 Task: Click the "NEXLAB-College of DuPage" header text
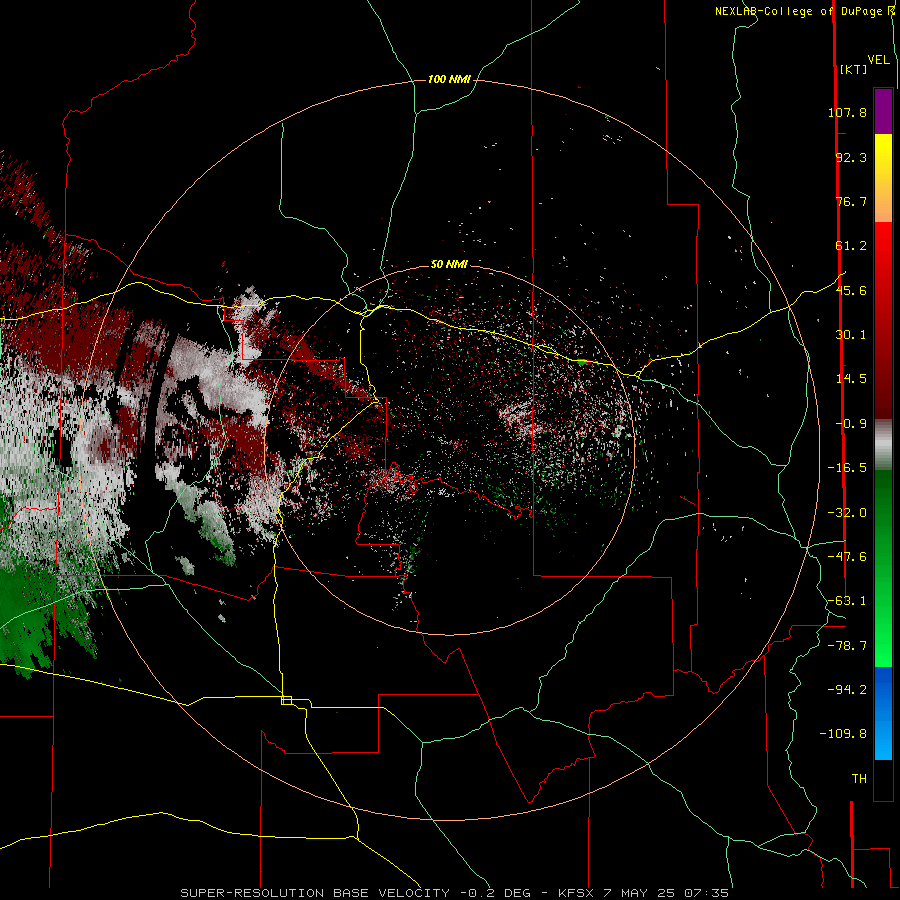coord(799,11)
